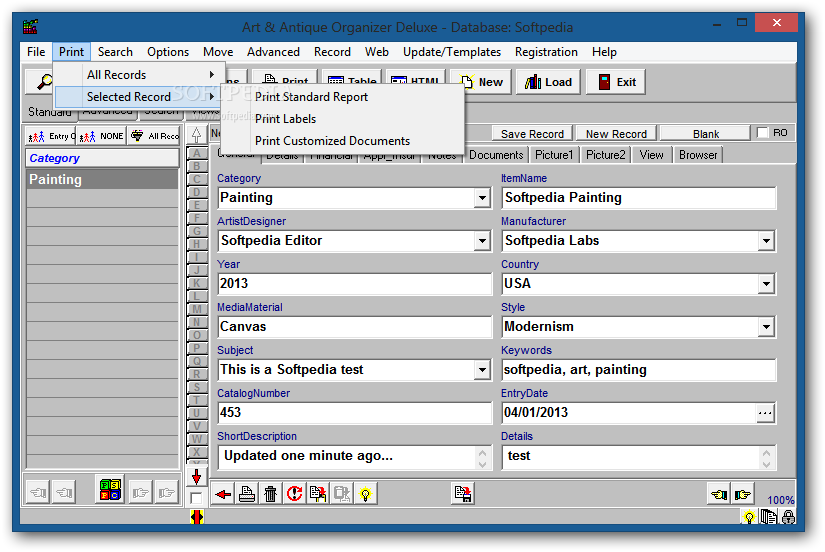Click the application icon in title bar
The height and width of the screenshot is (552, 825).
point(31,26)
